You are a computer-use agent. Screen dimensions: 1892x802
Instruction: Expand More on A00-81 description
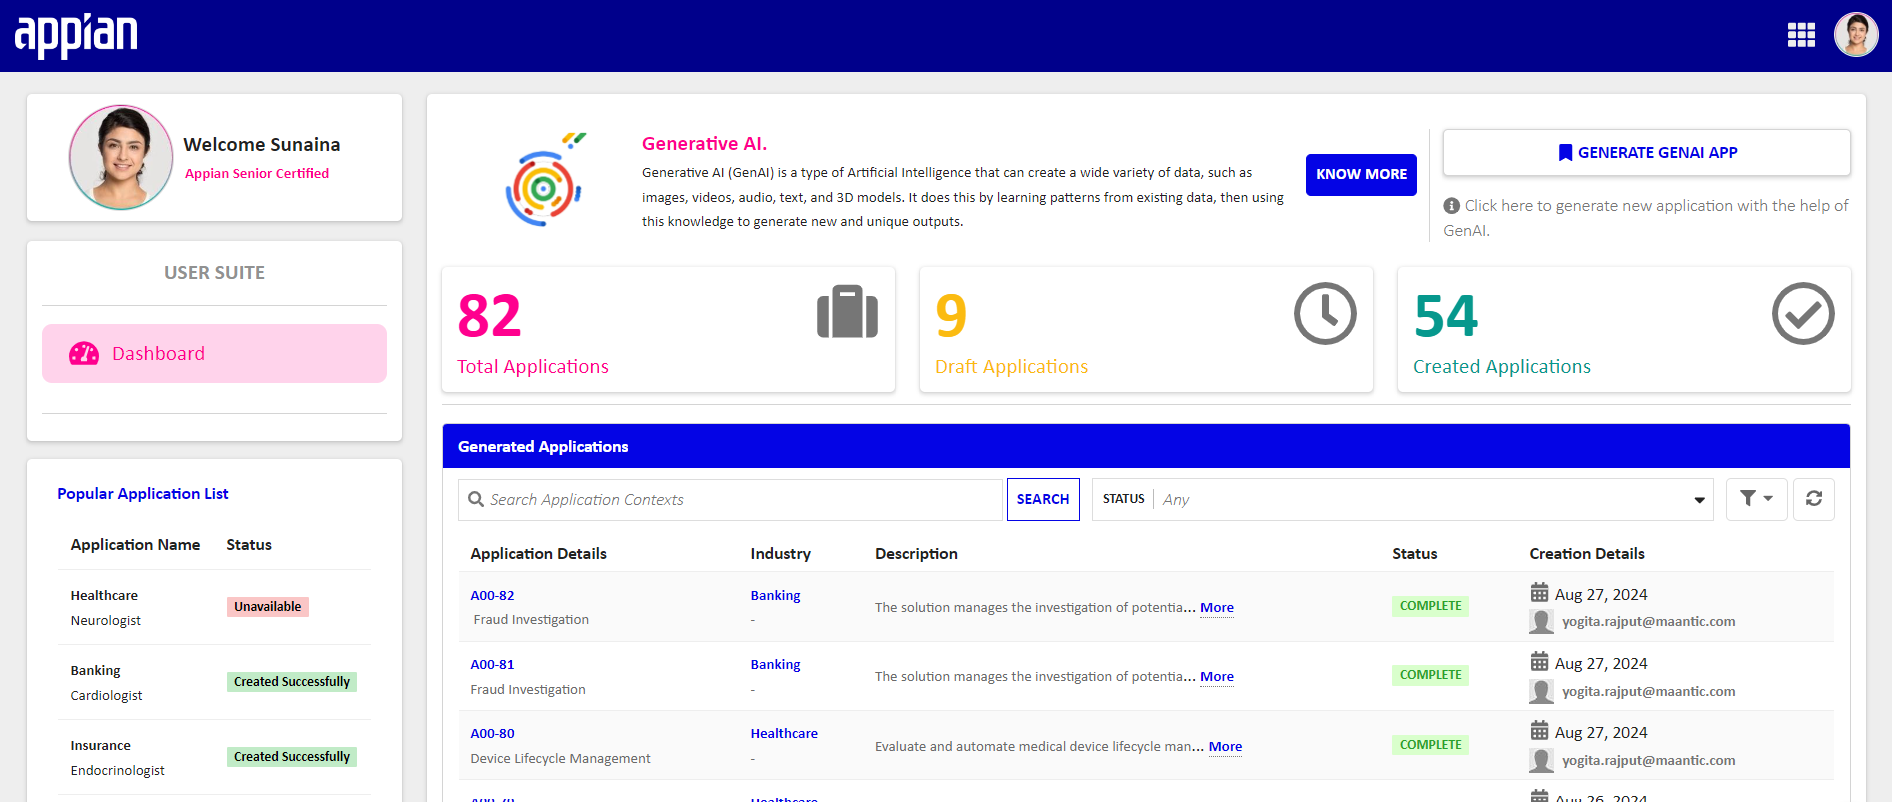pyautogui.click(x=1217, y=677)
